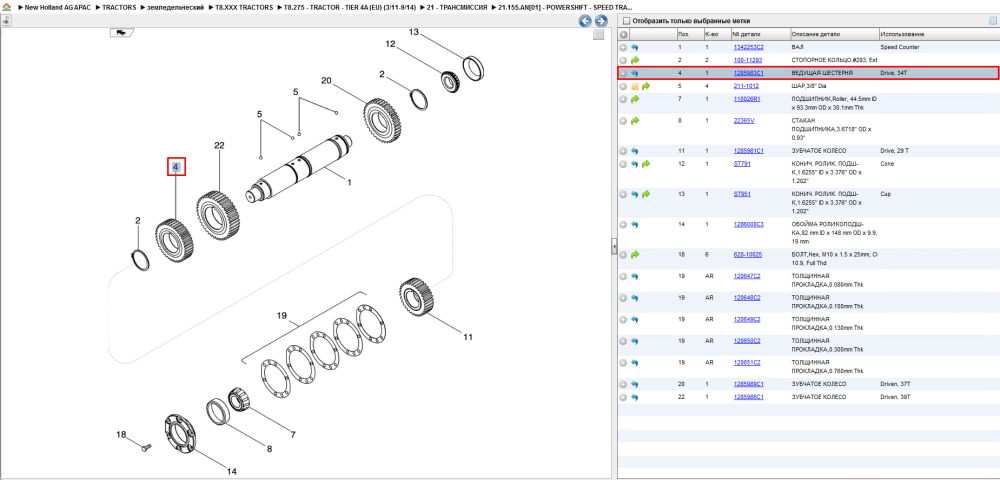Click the blue arrow for part 1285981C1
This screenshot has height=480, width=1000.
635,151
